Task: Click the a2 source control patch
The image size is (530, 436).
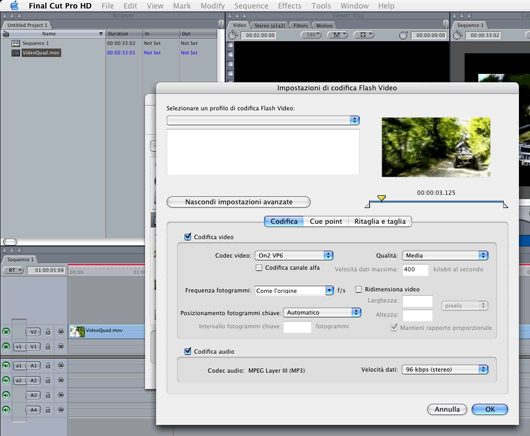Action: coord(19,380)
